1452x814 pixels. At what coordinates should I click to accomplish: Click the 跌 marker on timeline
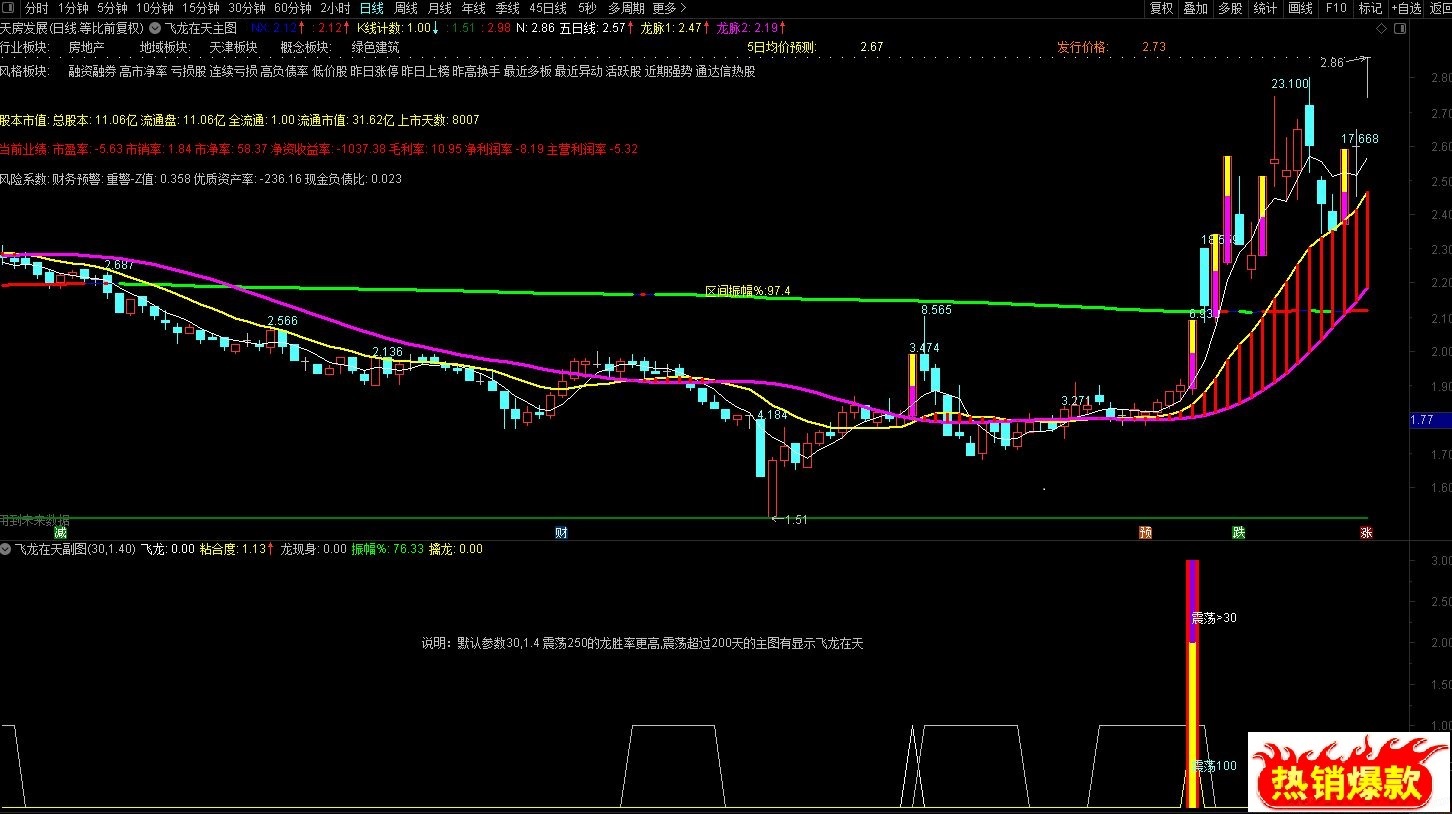1239,533
